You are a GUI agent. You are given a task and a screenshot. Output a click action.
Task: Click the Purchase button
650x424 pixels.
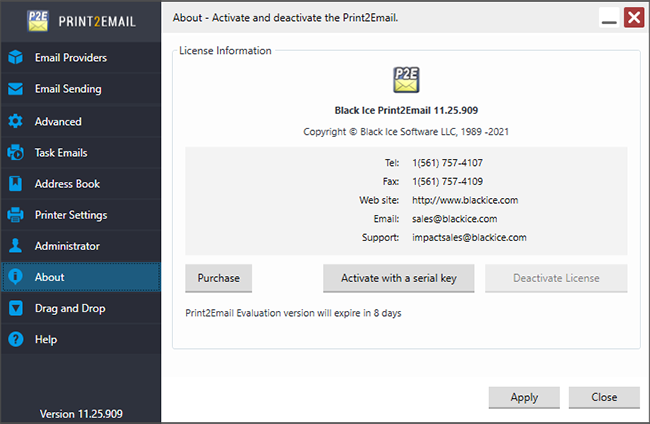[218, 278]
